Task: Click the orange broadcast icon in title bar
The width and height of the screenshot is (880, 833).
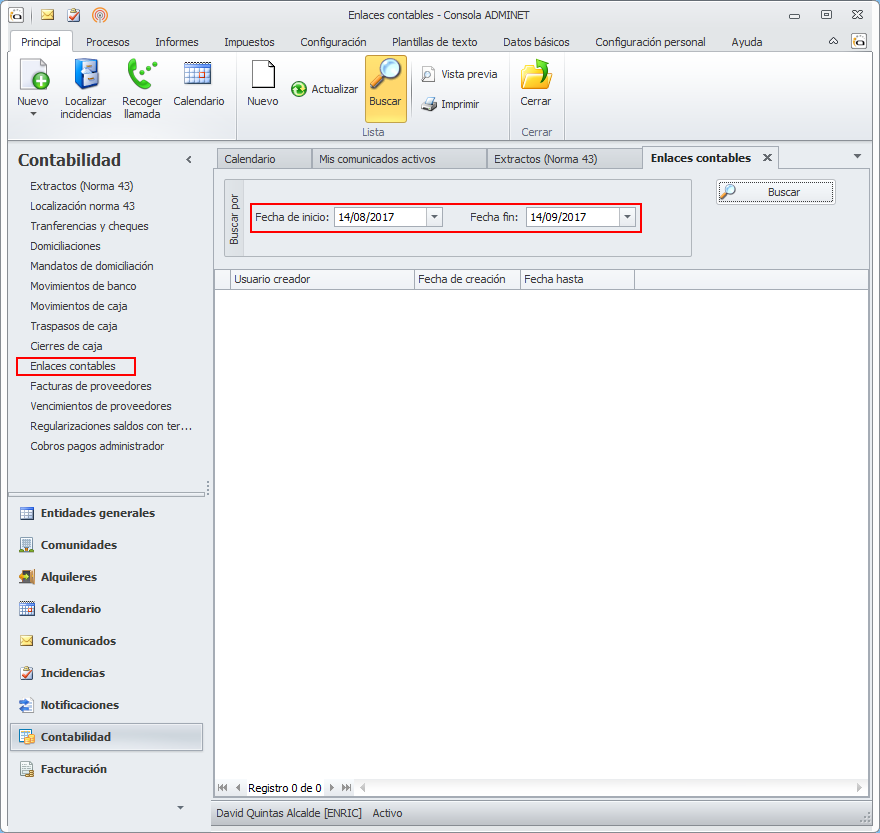Action: coord(100,15)
